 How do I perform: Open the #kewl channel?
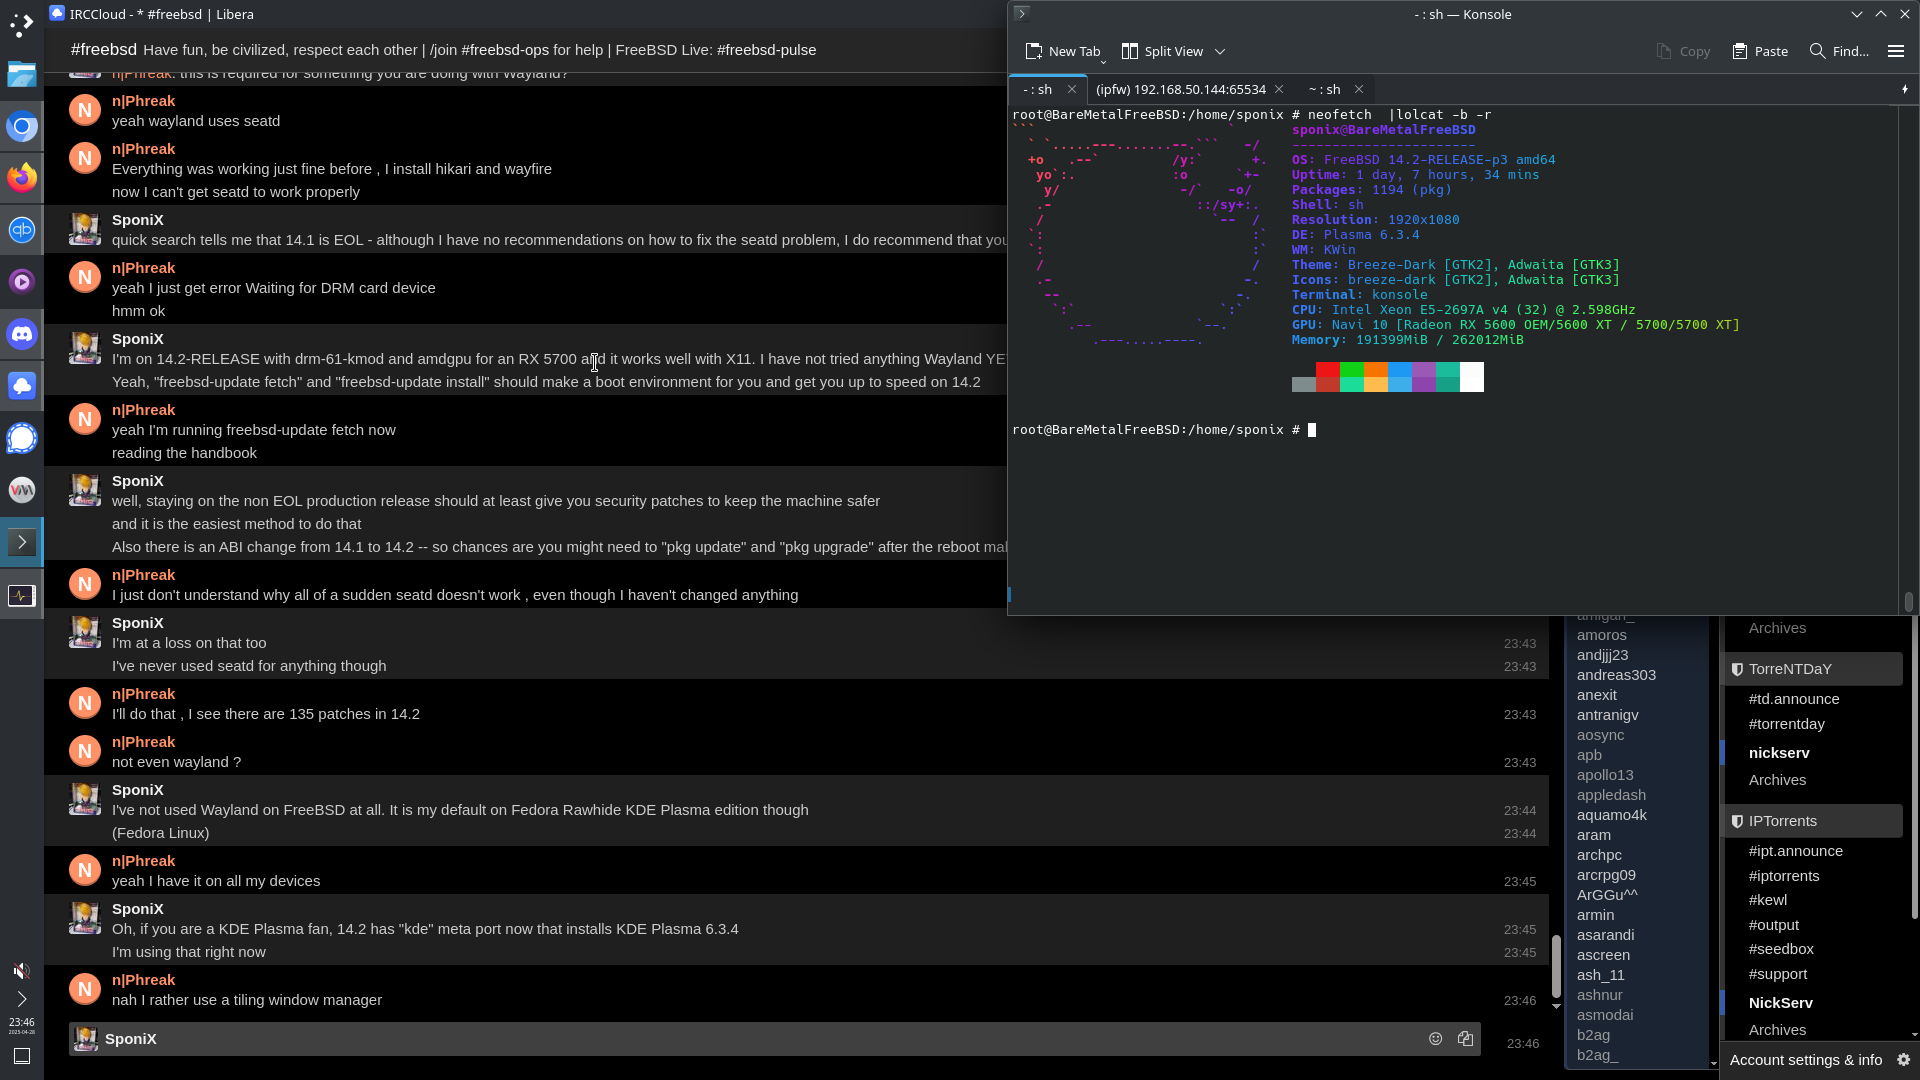pos(1768,900)
